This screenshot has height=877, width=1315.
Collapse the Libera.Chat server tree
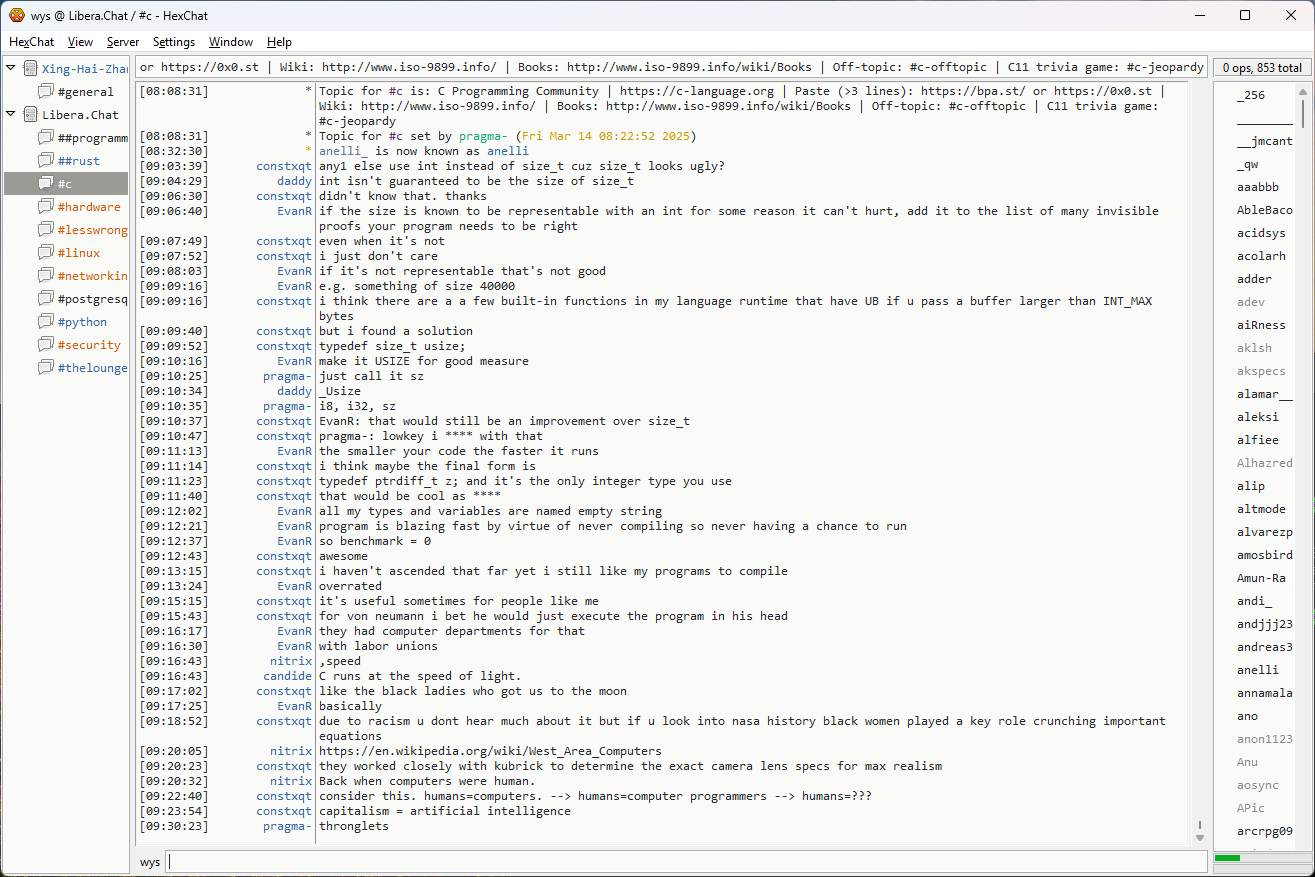(11, 115)
